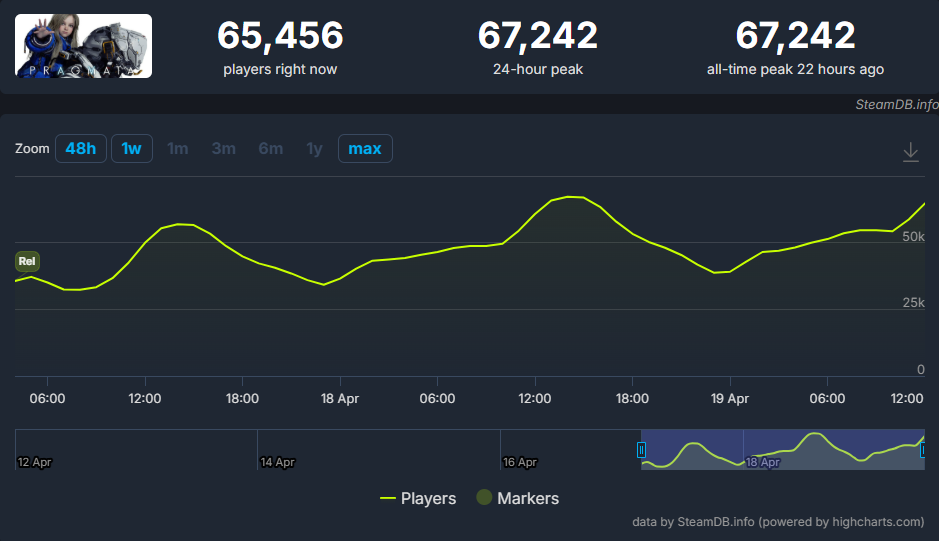Pick the 1y zoom option
This screenshot has height=541, width=939.
[x=315, y=149]
